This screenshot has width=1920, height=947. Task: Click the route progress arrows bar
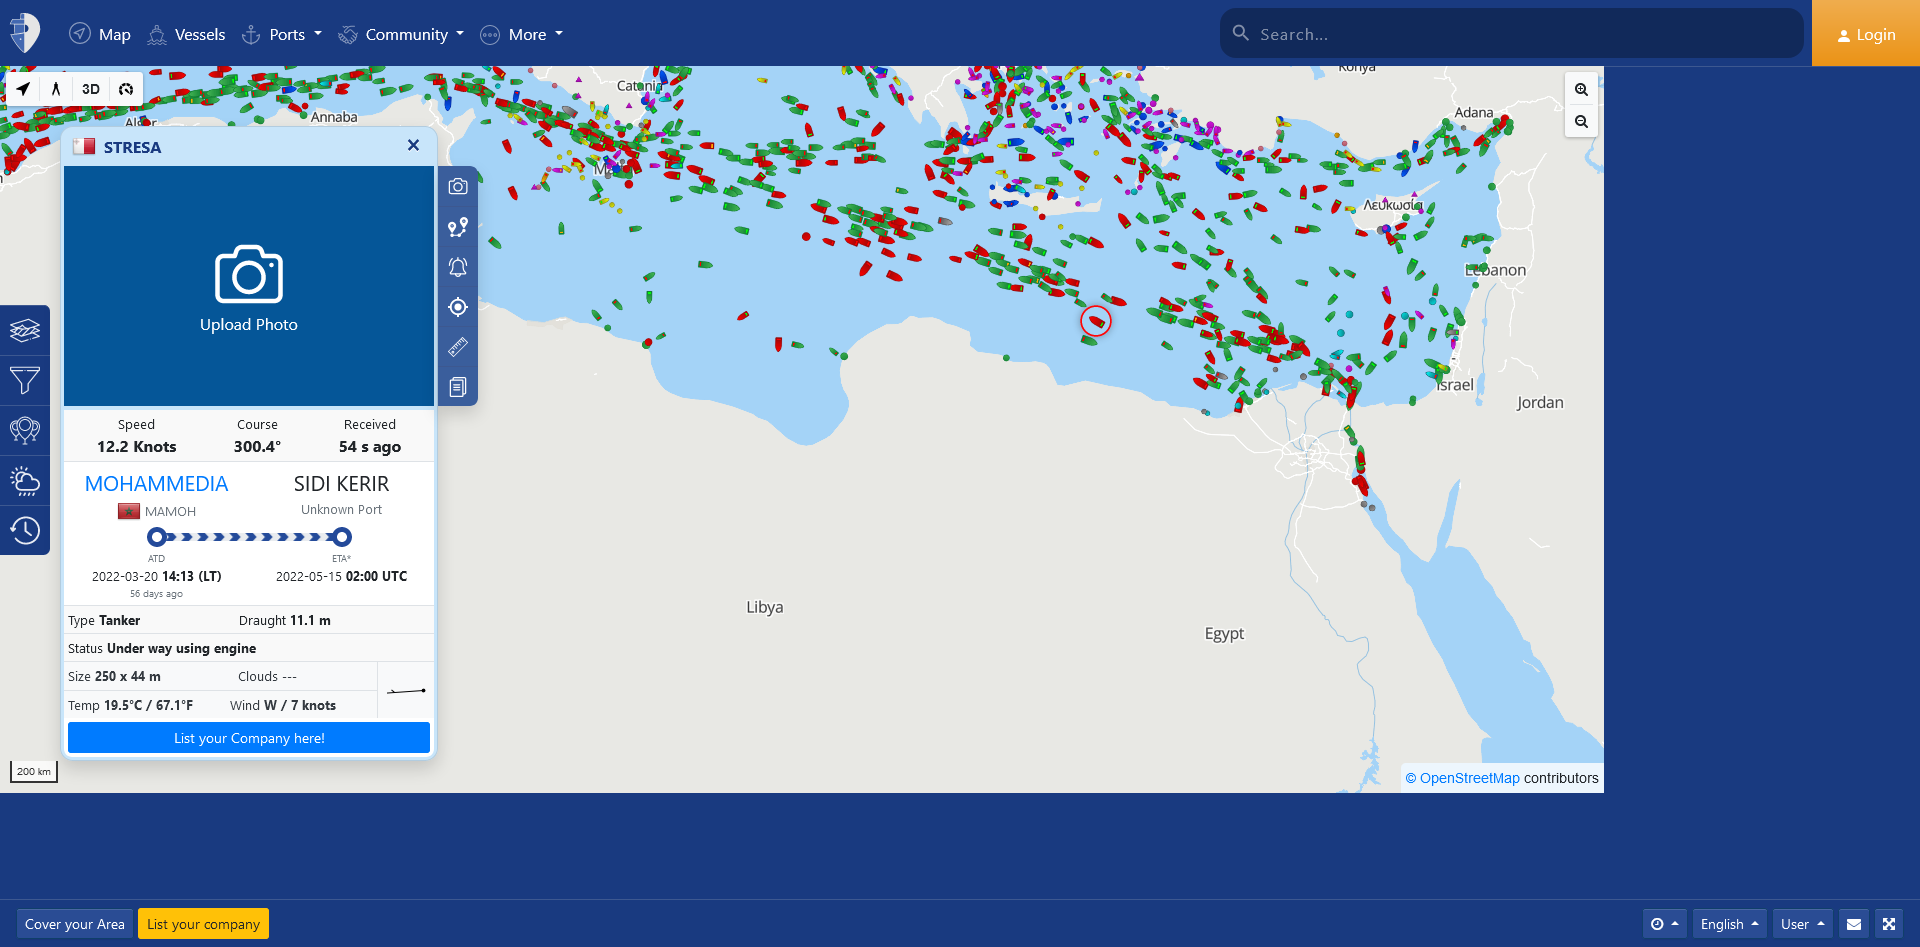tap(249, 537)
